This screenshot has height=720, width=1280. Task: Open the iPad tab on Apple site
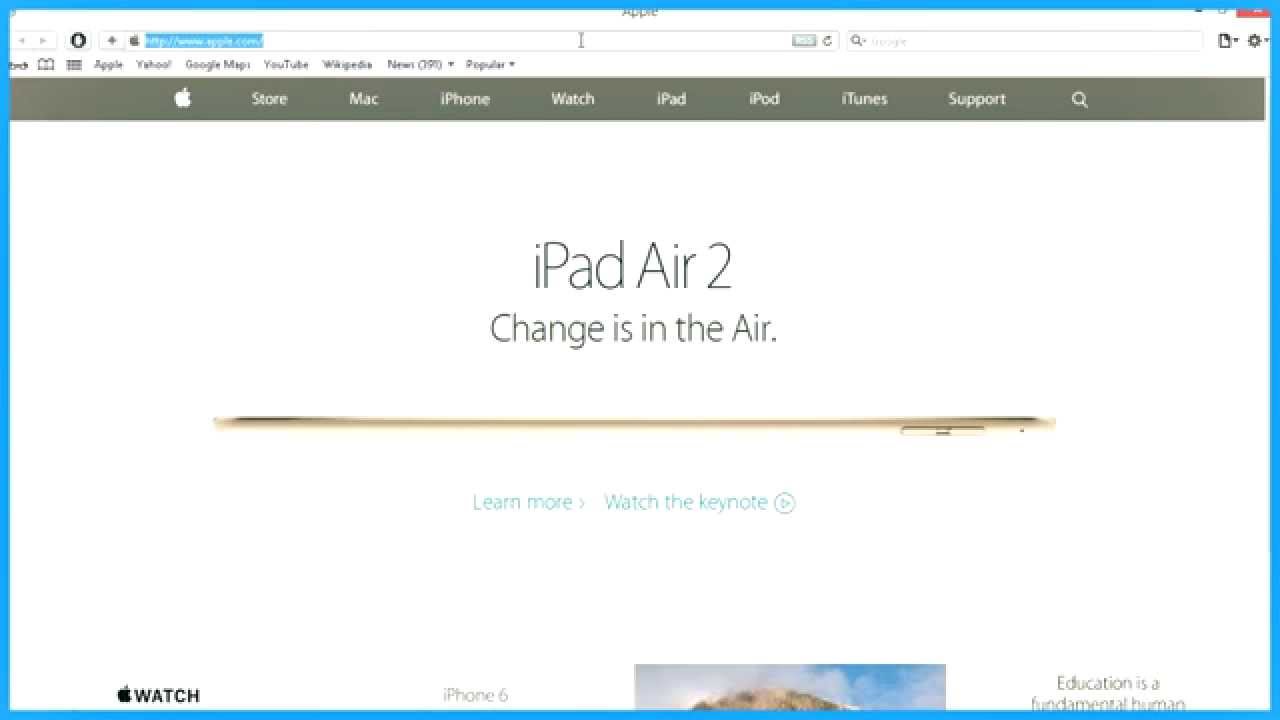click(x=671, y=99)
